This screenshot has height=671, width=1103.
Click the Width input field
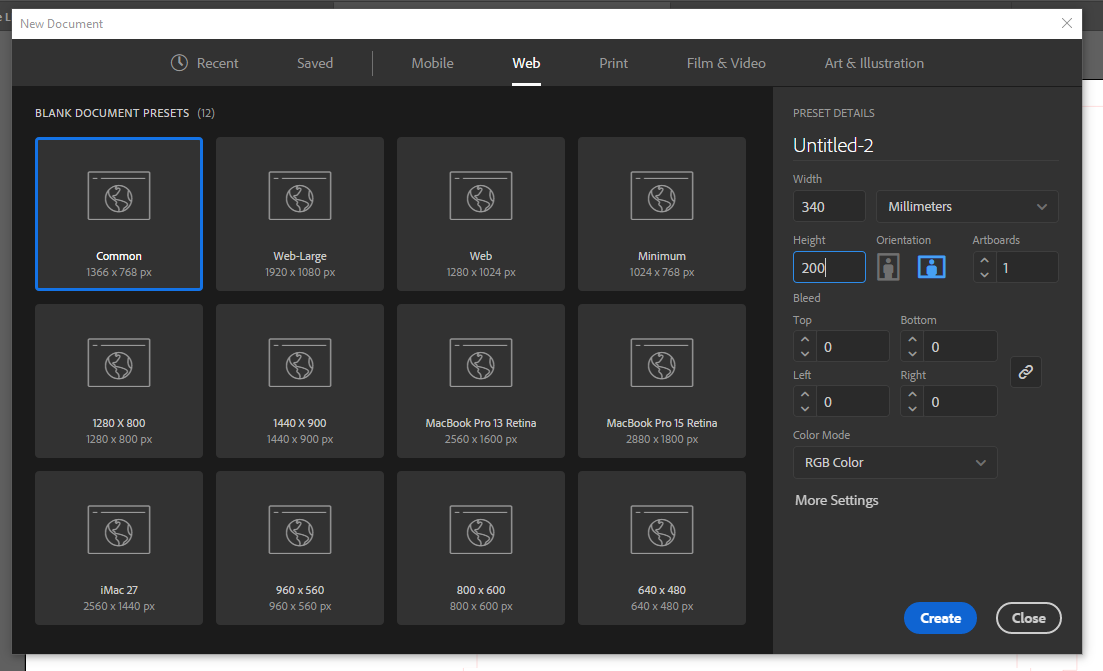[829, 207]
